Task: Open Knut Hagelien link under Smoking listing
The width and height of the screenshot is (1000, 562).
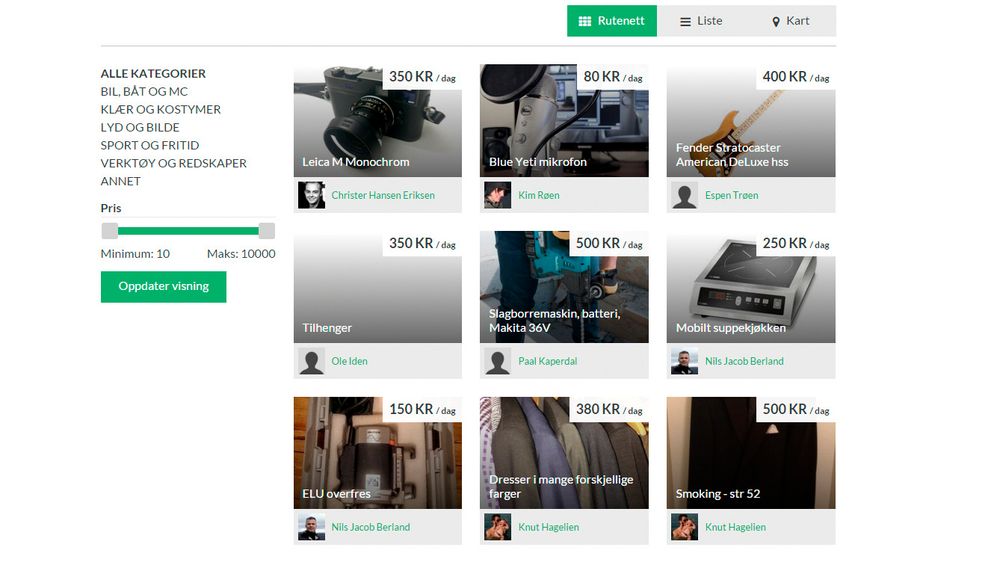Action: (x=735, y=527)
